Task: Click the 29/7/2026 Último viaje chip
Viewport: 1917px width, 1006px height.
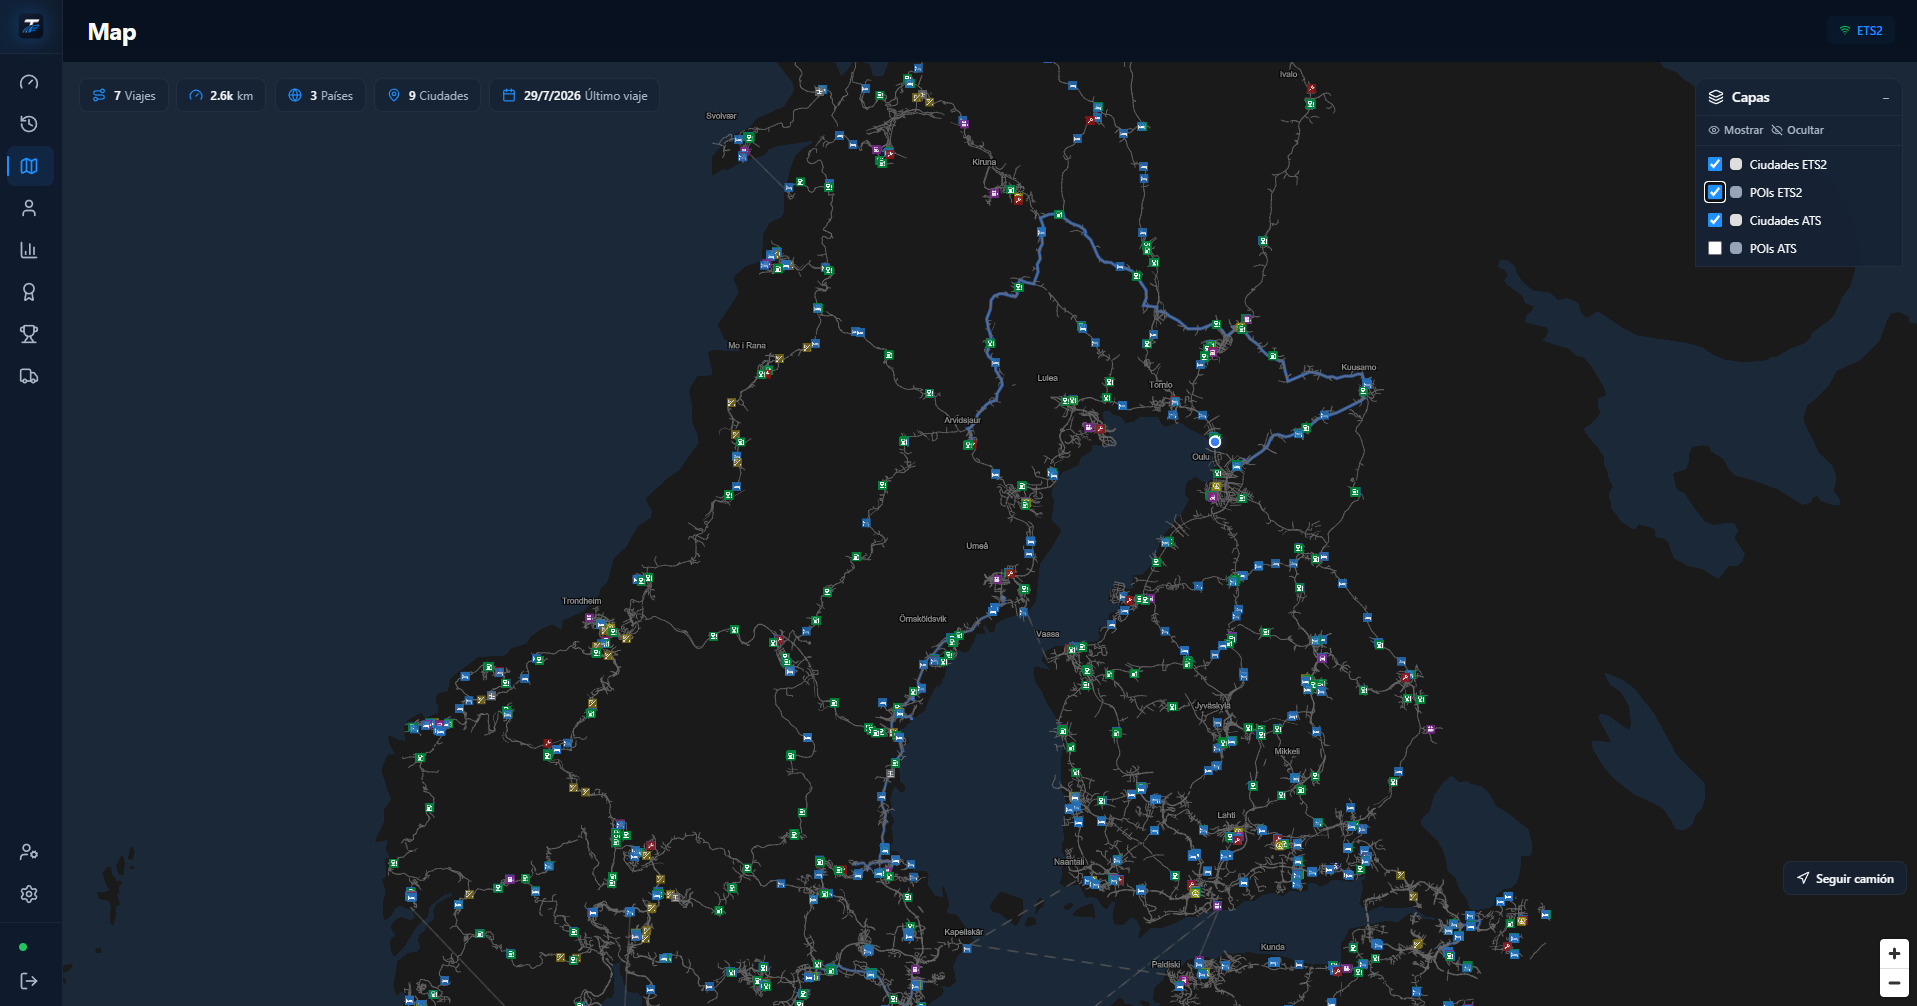Action: [x=574, y=96]
